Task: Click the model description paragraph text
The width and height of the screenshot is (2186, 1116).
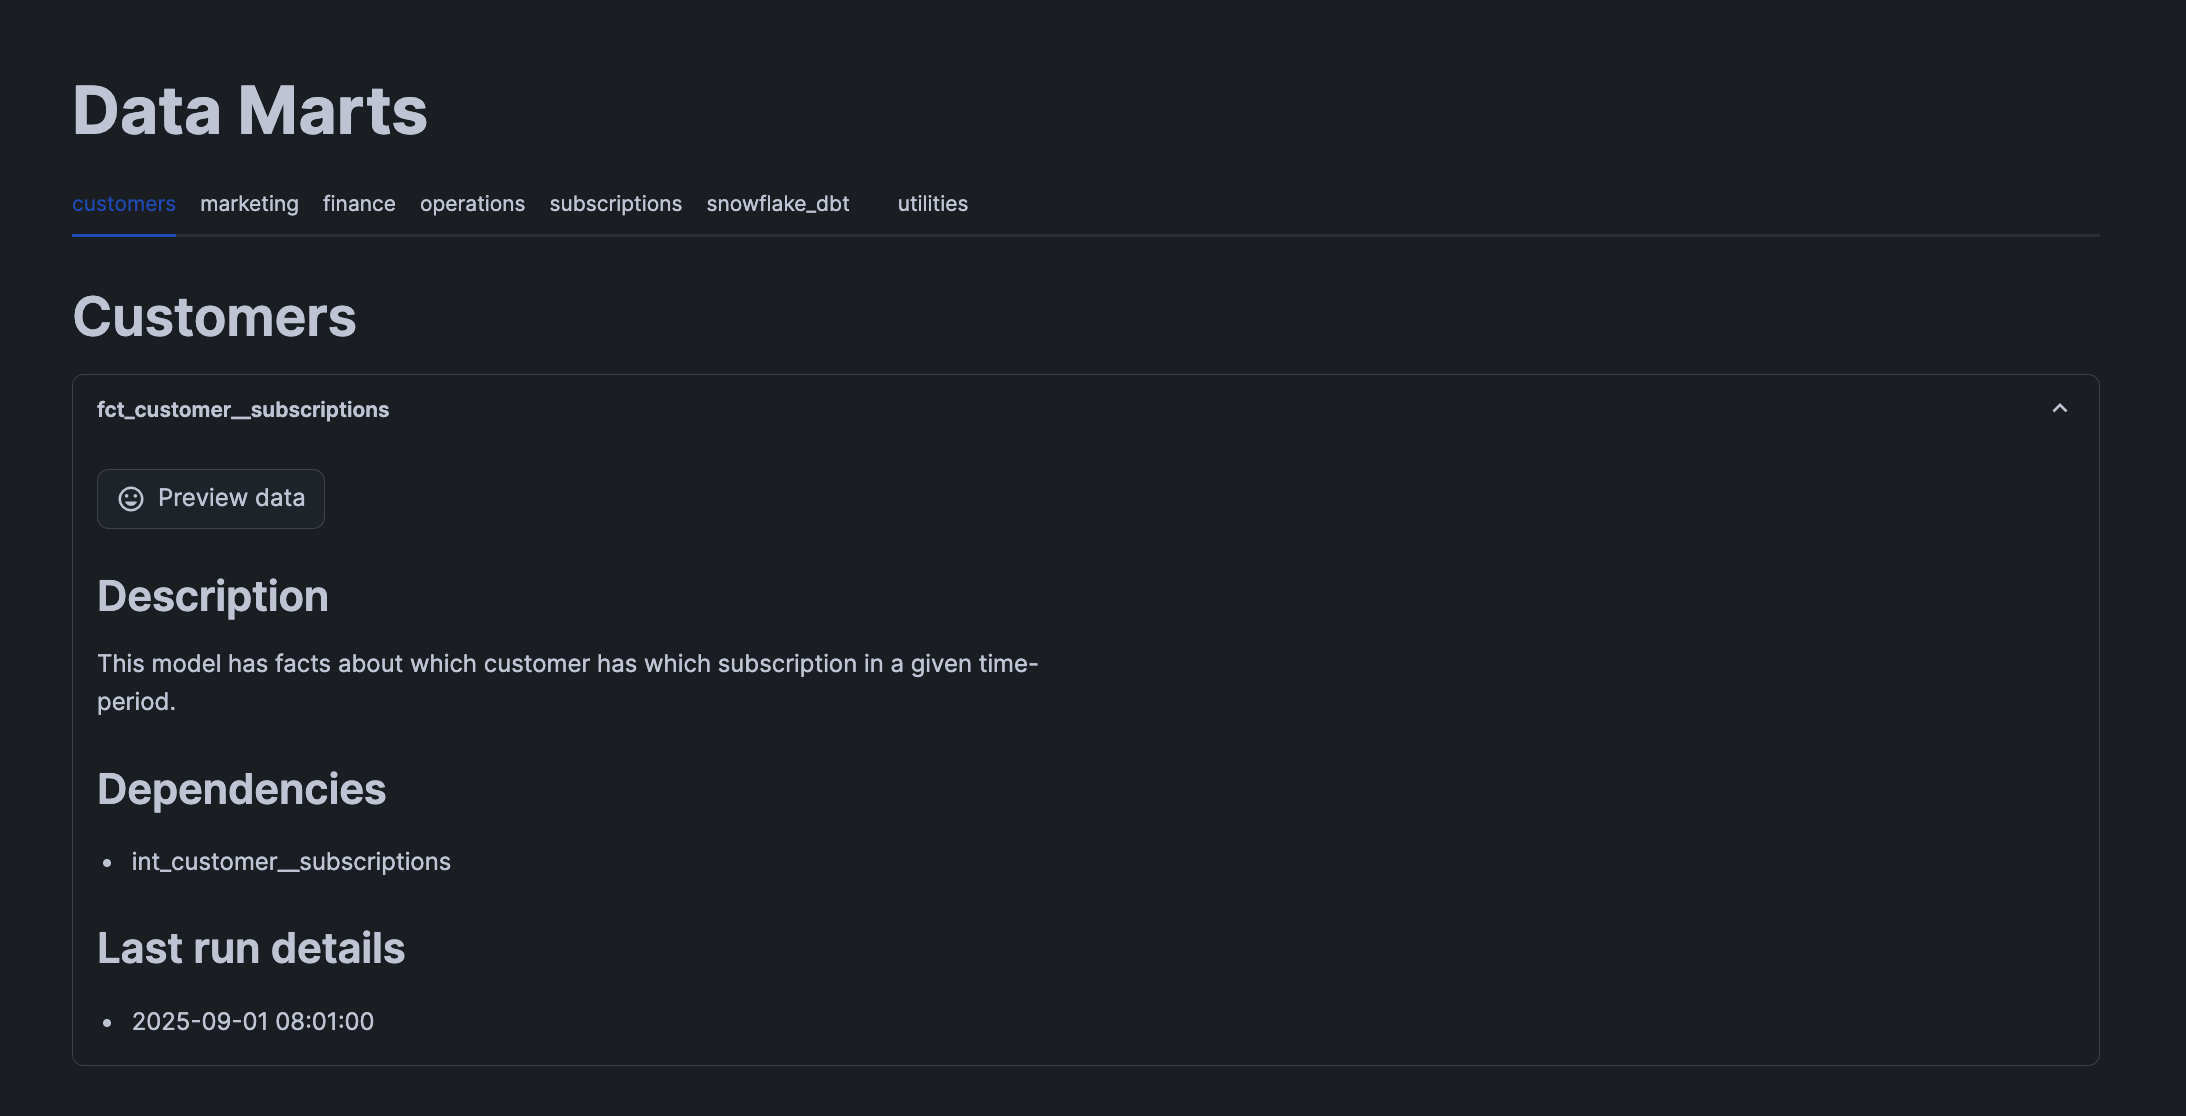Action: (x=567, y=665)
